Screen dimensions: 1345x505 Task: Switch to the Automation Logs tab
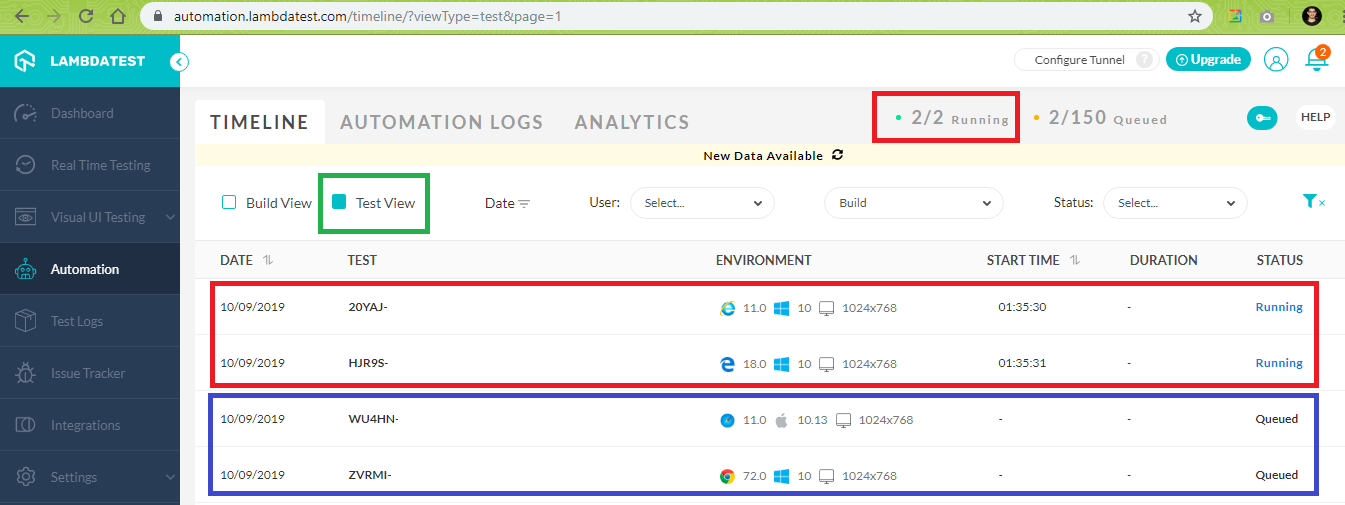[x=441, y=122]
